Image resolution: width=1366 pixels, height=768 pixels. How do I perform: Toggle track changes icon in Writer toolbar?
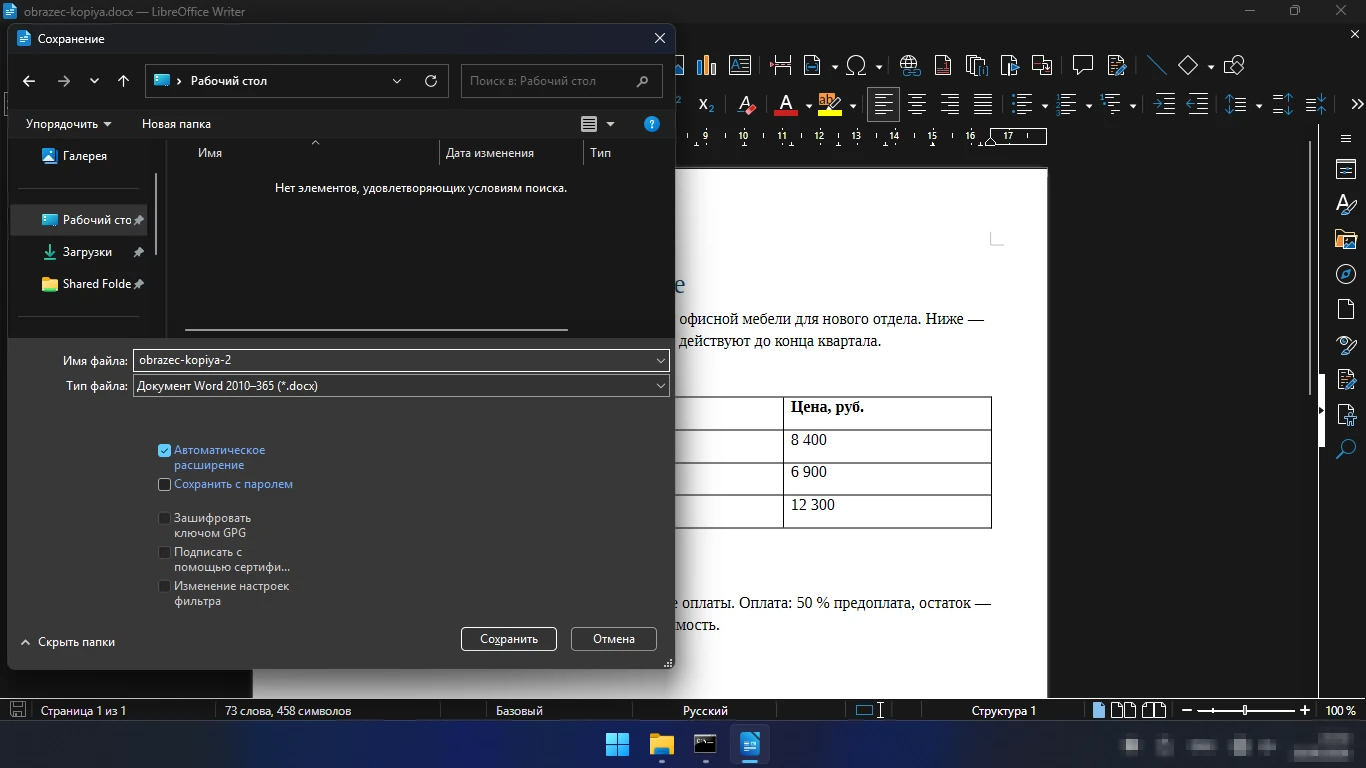tap(1116, 66)
